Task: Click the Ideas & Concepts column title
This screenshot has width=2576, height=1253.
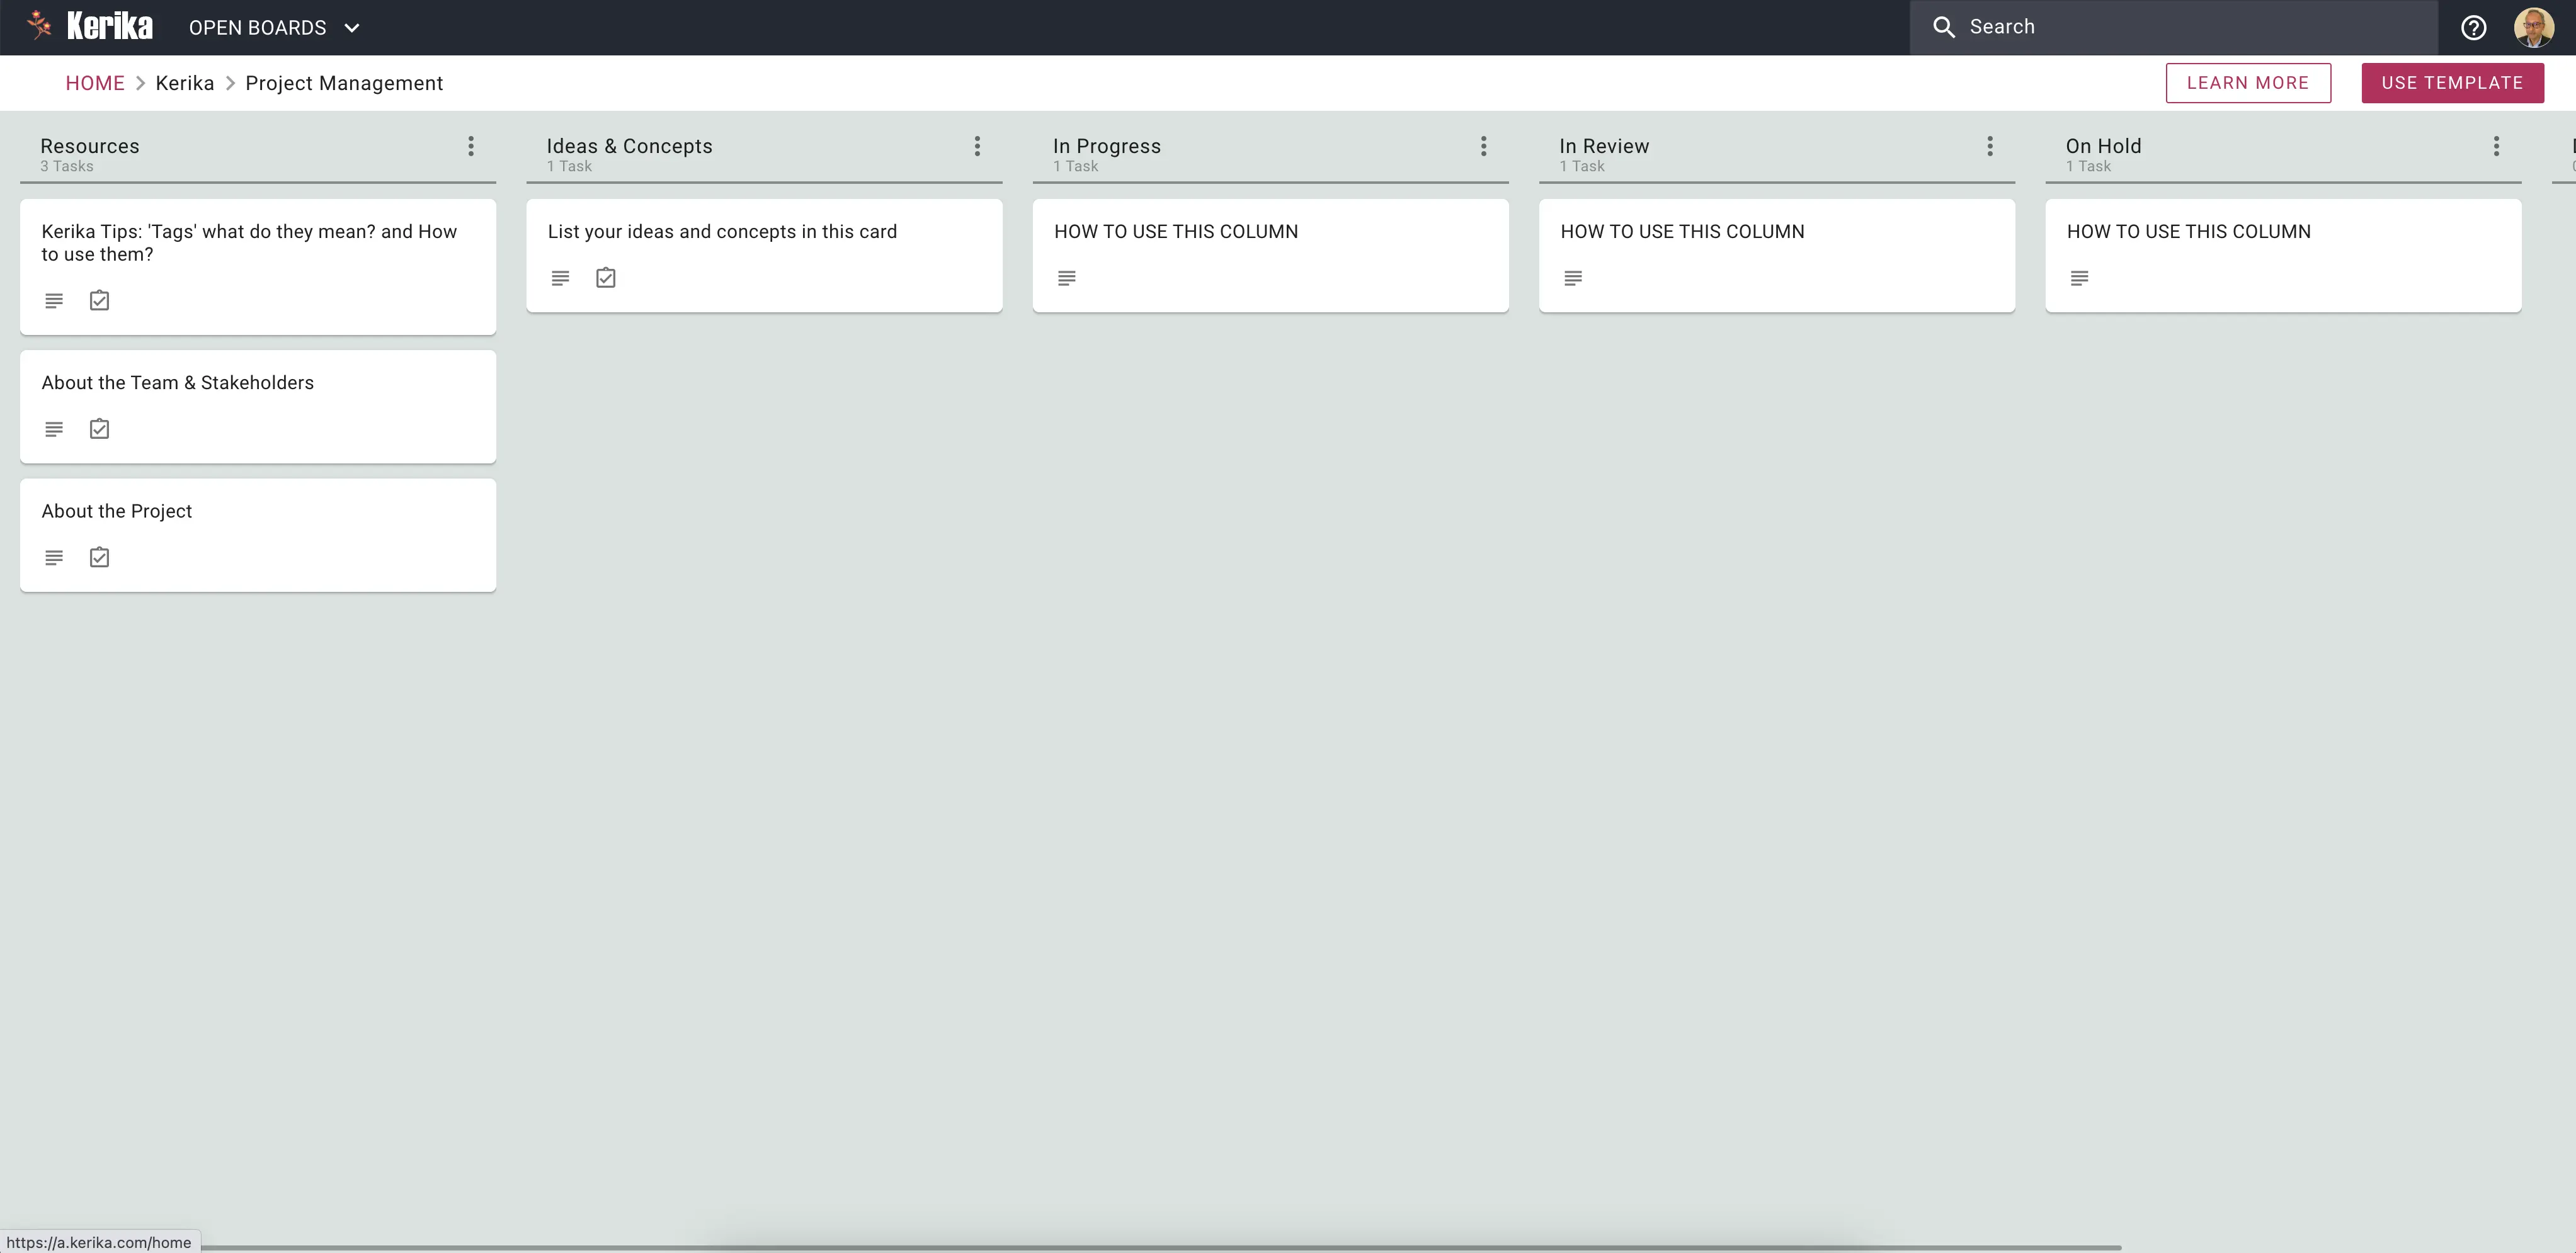Action: tap(629, 146)
